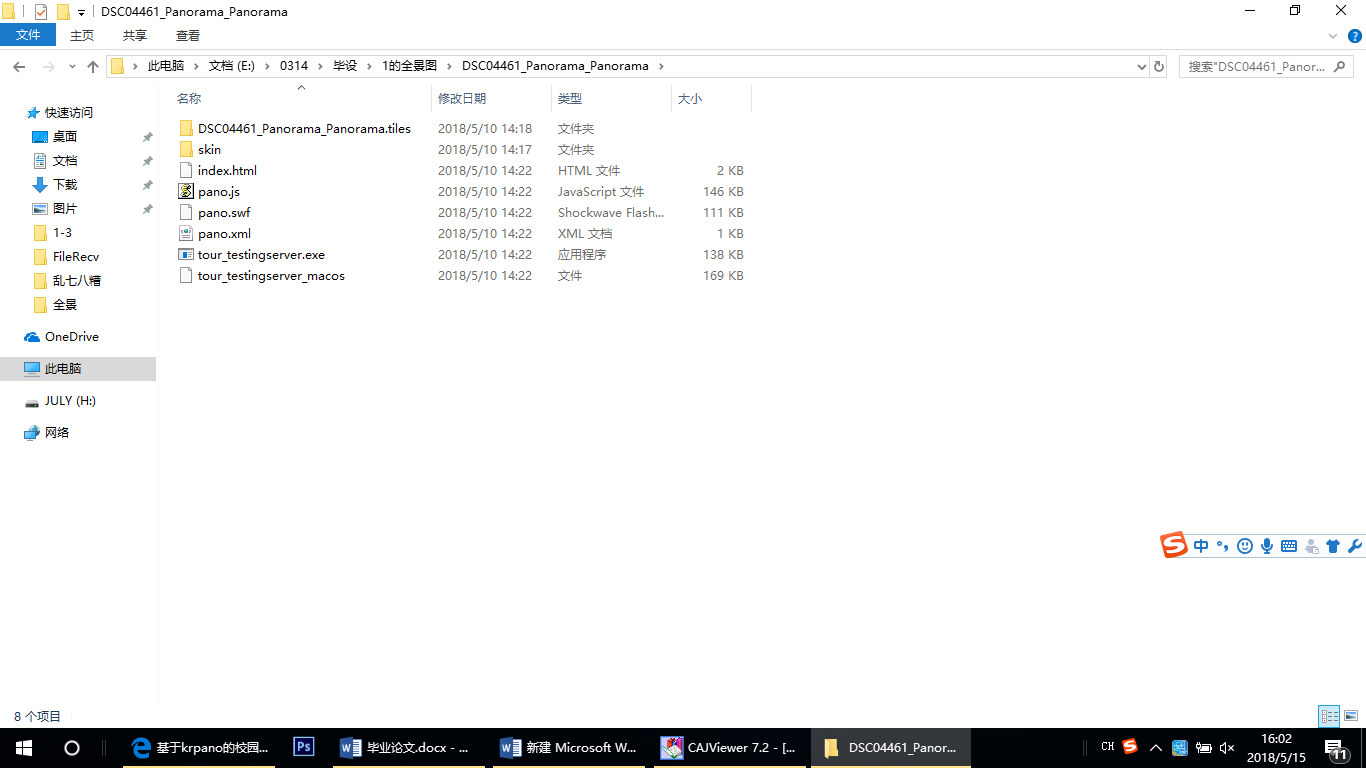Viewport: 1366px width, 768px height.
Task: Select the index.html file icon
Action: coord(185,171)
